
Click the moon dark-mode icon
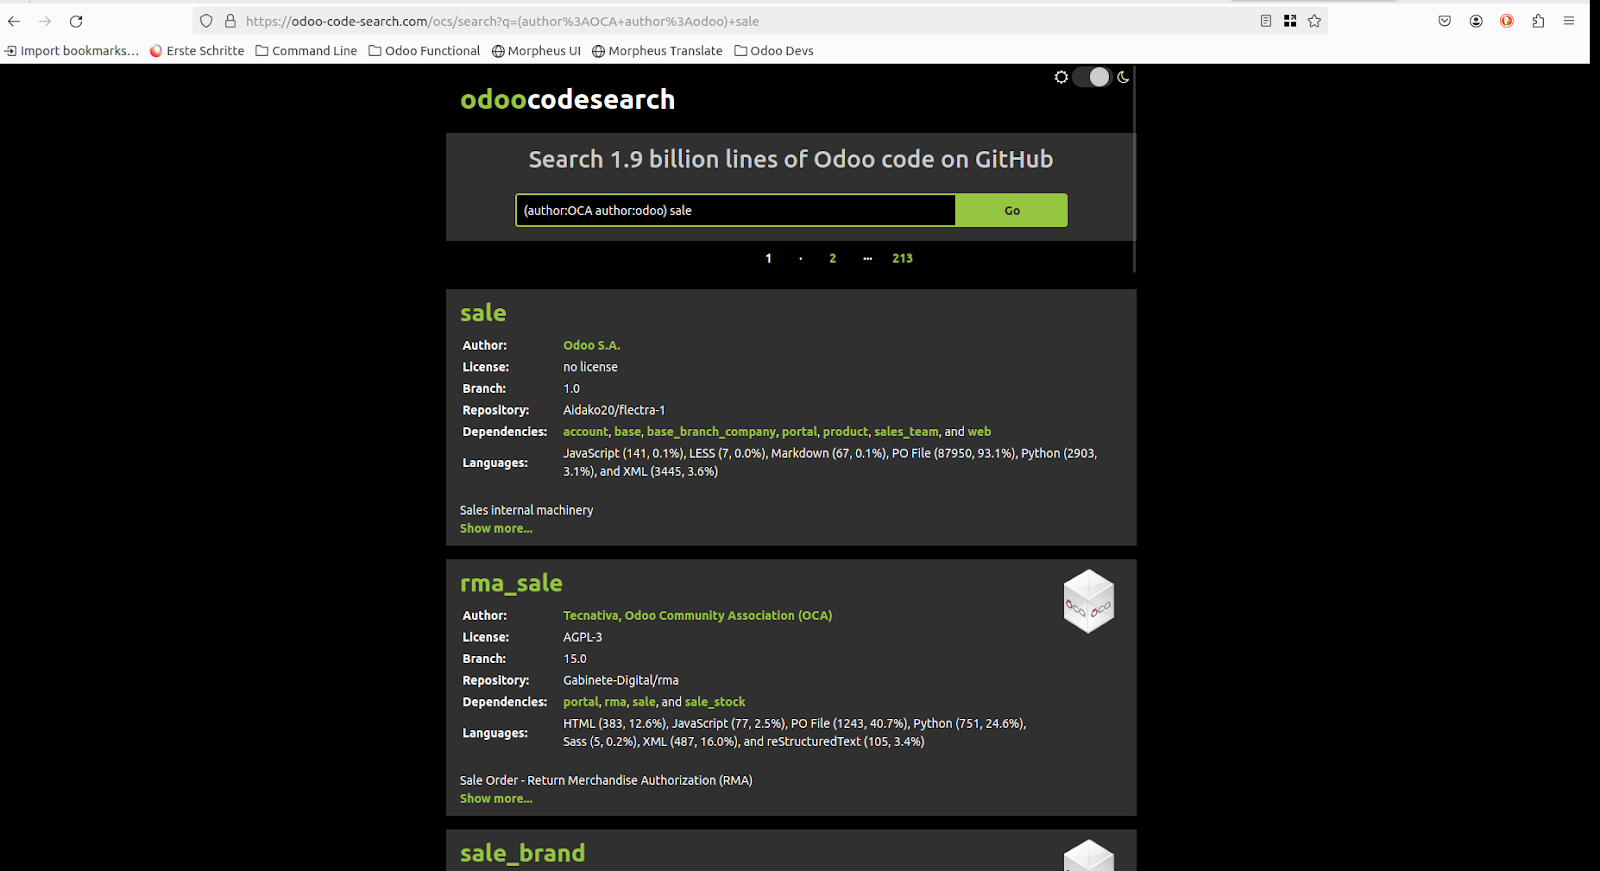1123,77
